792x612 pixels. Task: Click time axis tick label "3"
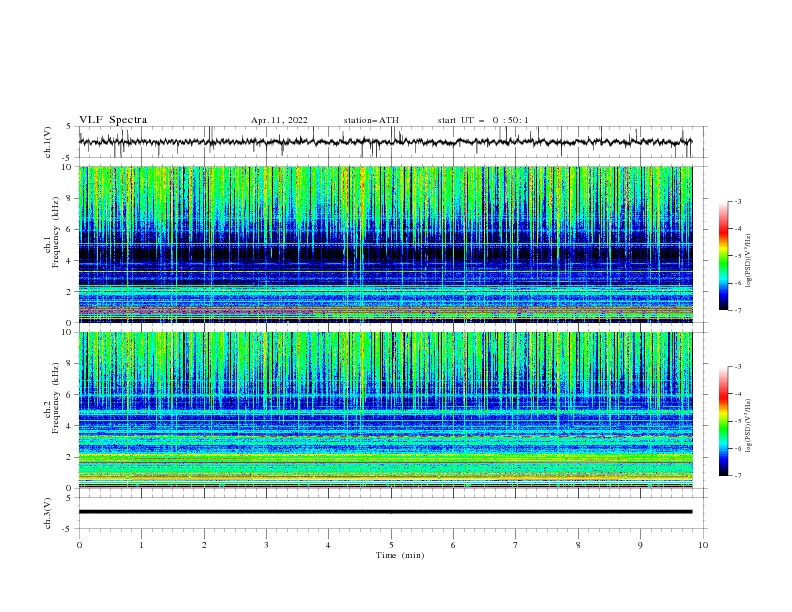[x=266, y=545]
